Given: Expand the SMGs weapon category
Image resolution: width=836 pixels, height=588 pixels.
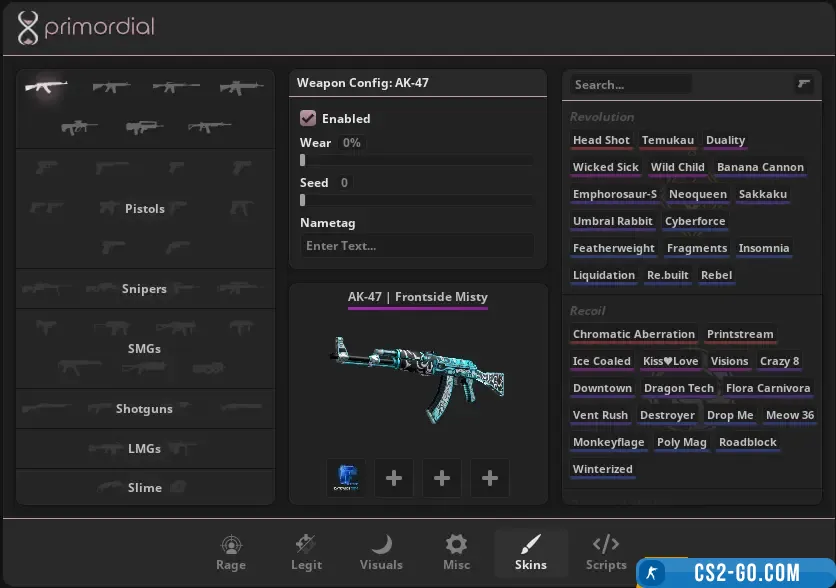Looking at the screenshot, I should (x=145, y=349).
